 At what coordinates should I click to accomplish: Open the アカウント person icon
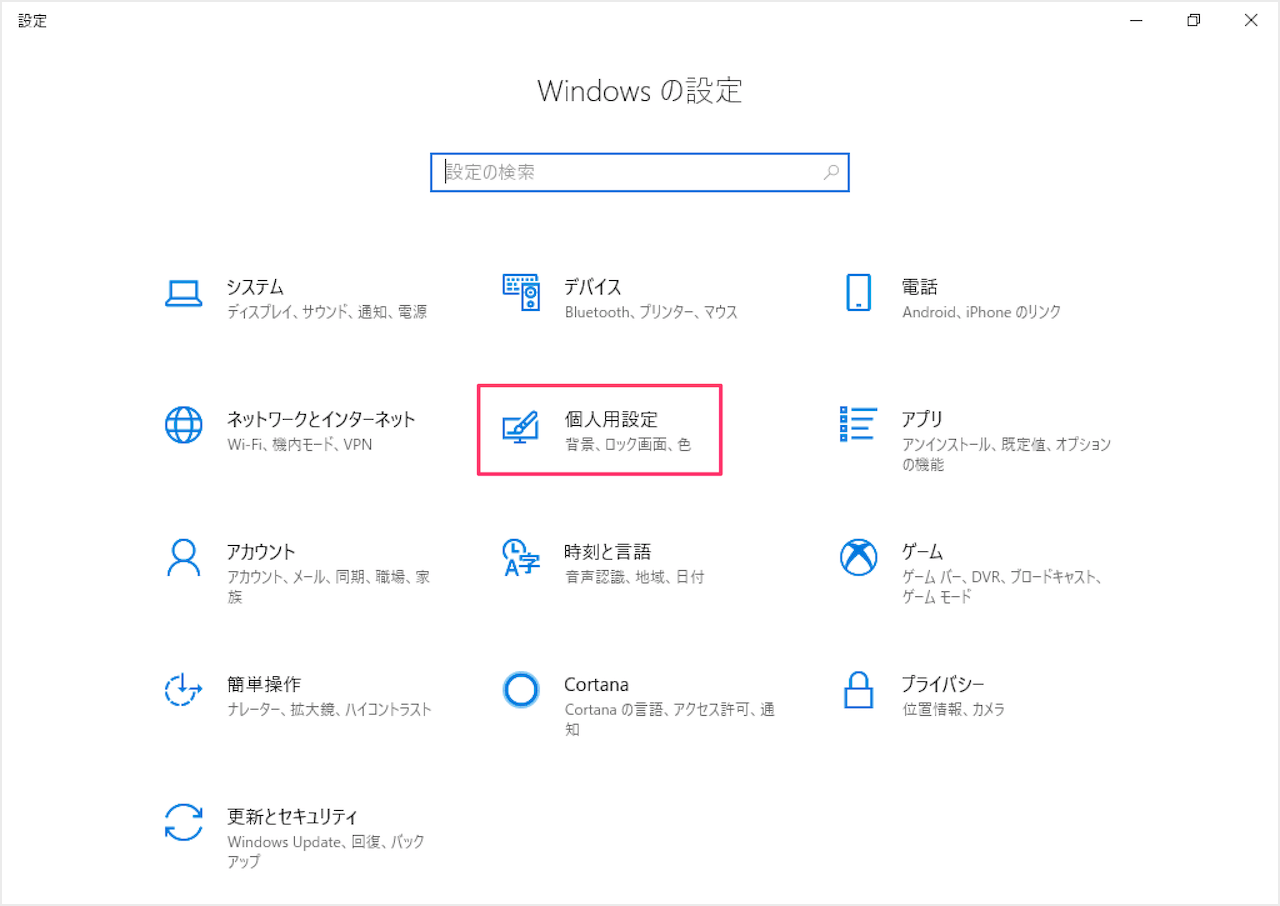click(184, 557)
